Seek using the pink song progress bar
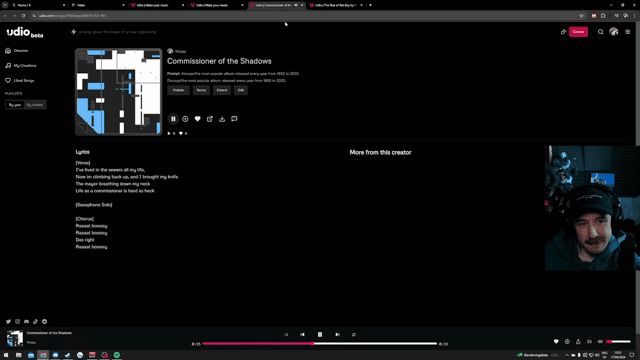The image size is (640, 360). click(x=320, y=344)
